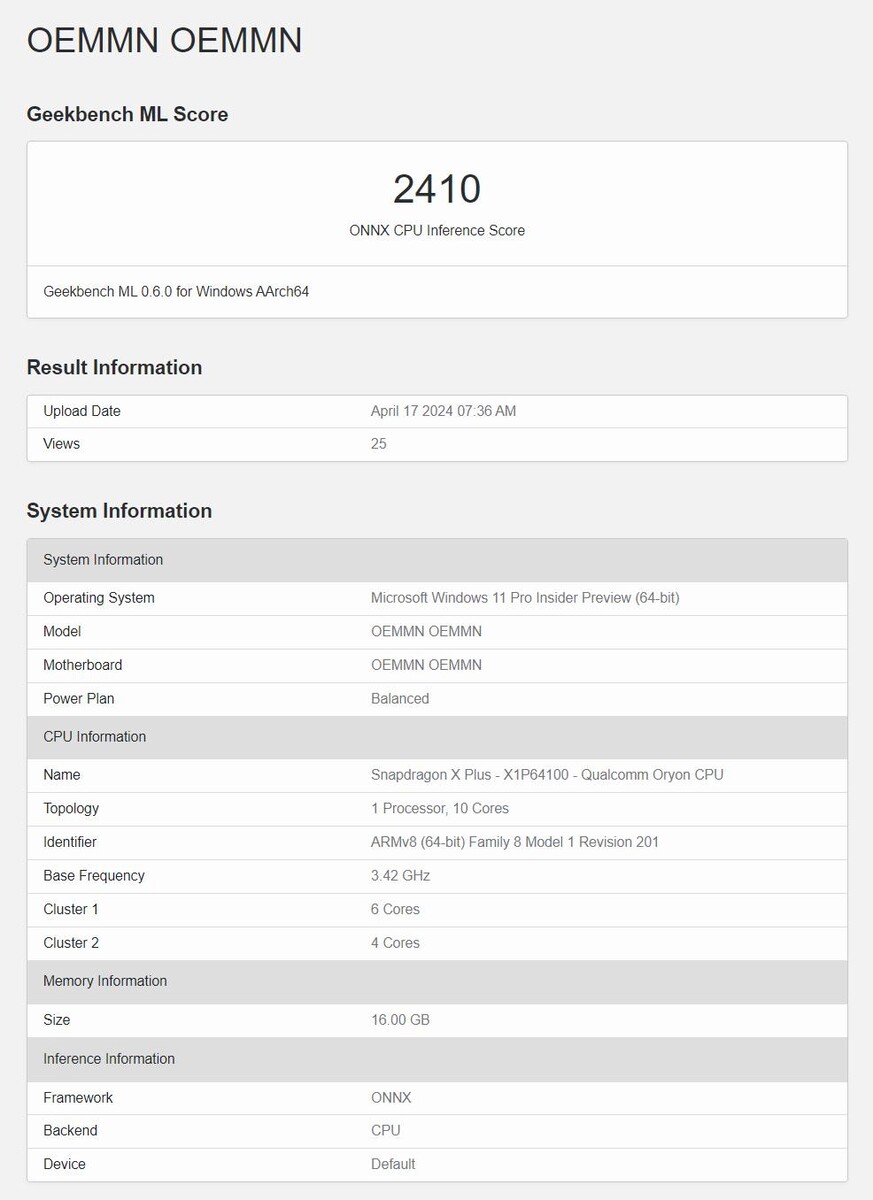Select the Cluster 1 label
873x1200 pixels.
(71, 909)
